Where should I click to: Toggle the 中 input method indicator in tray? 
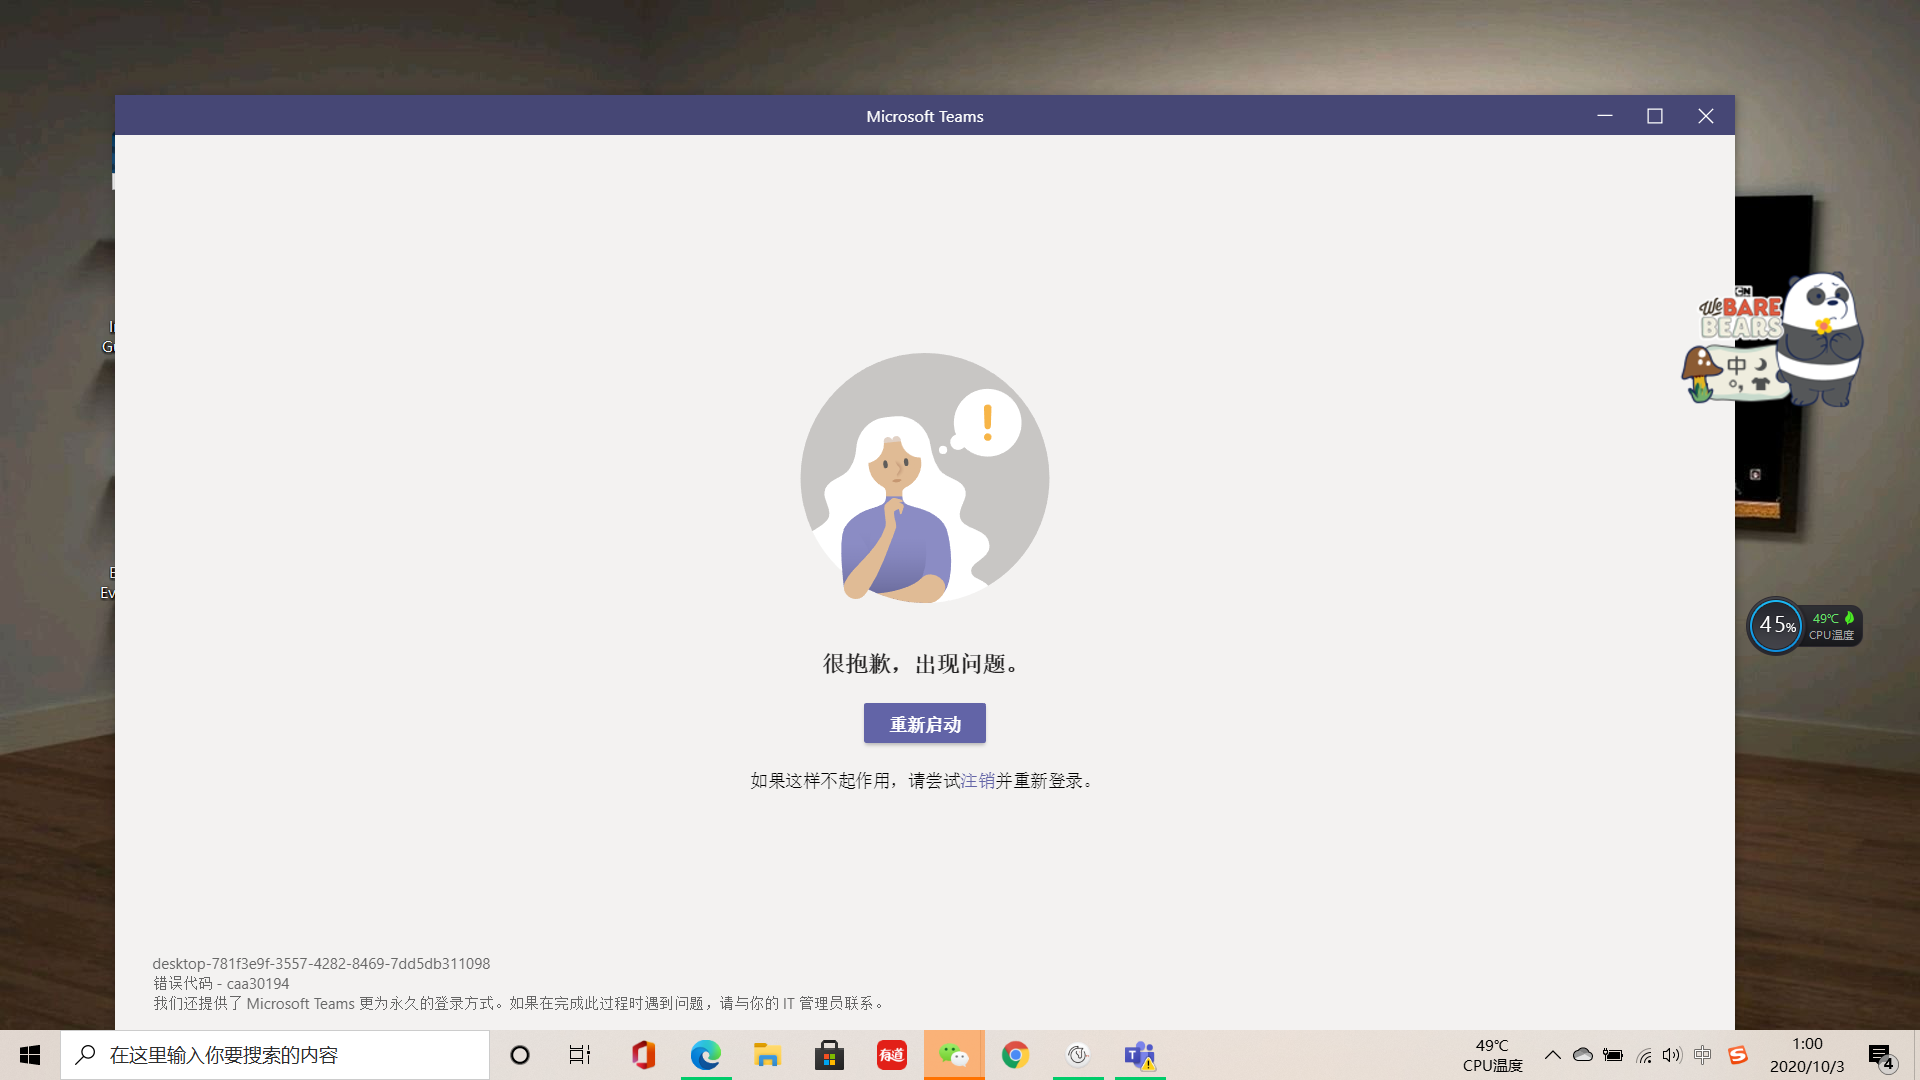point(1703,1055)
